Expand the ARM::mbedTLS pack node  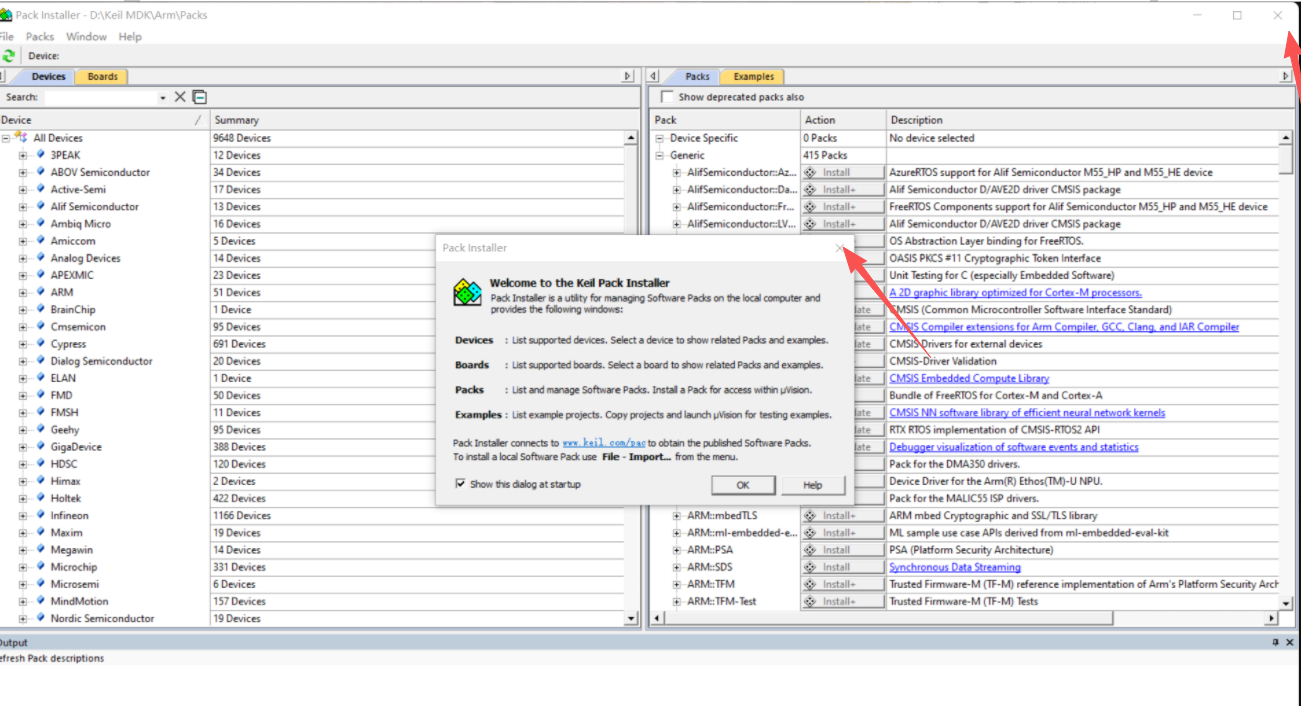[x=677, y=516]
